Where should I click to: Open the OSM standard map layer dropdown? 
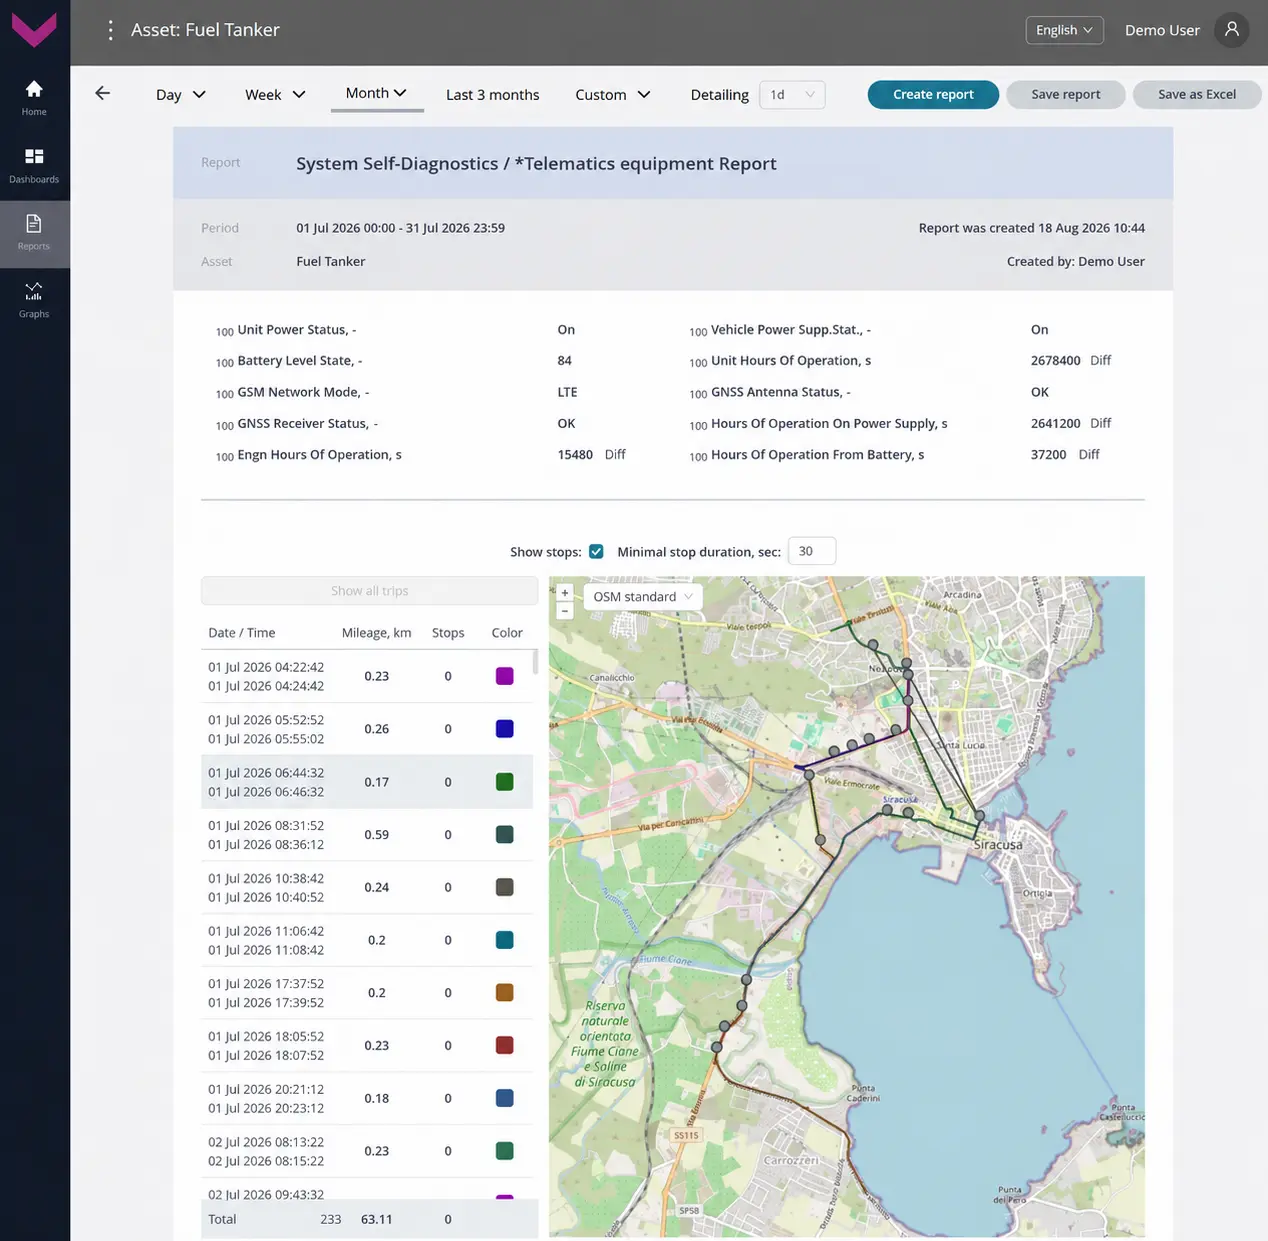tap(641, 597)
